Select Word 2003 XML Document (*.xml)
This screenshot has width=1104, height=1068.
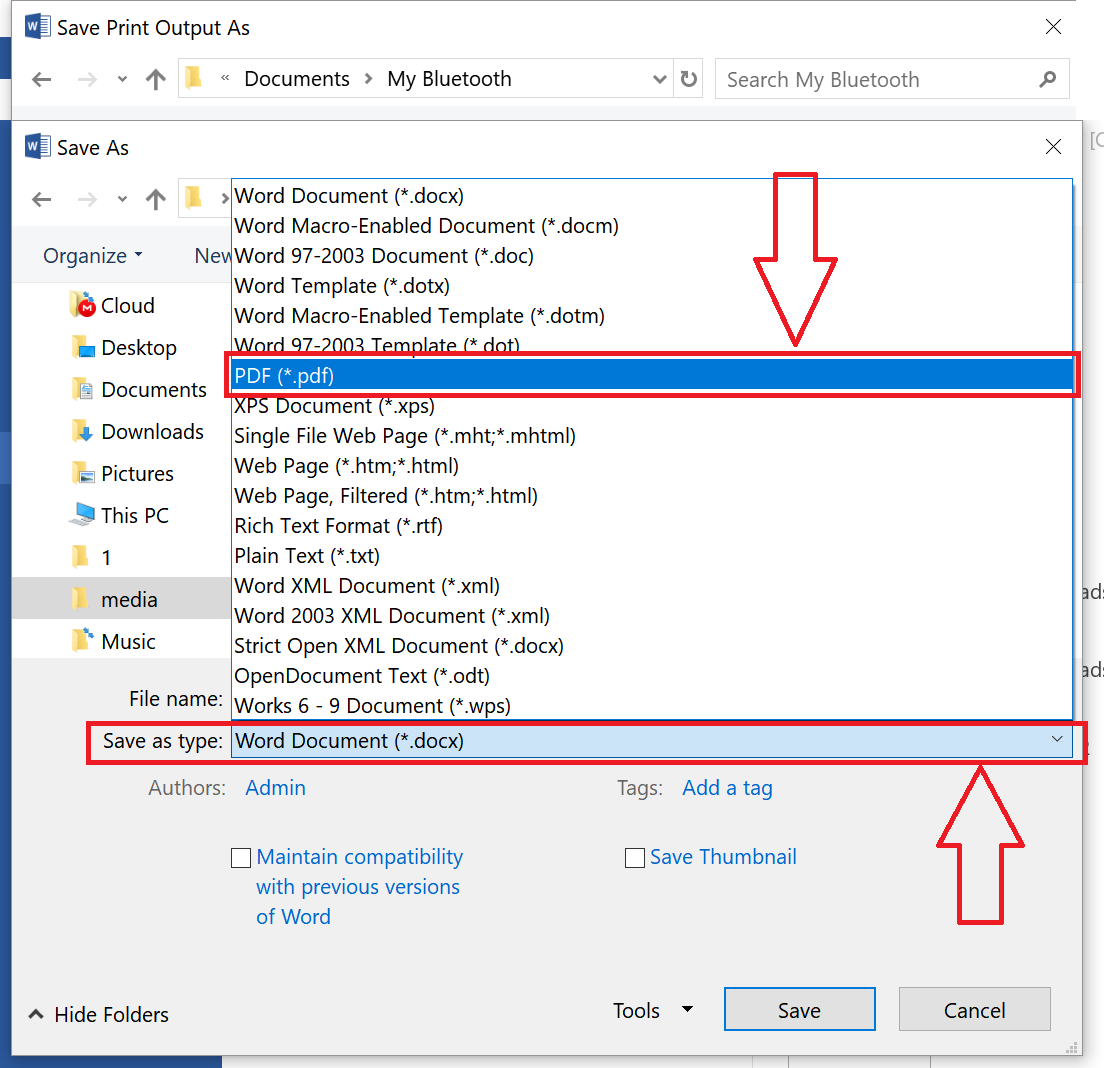(x=652, y=616)
